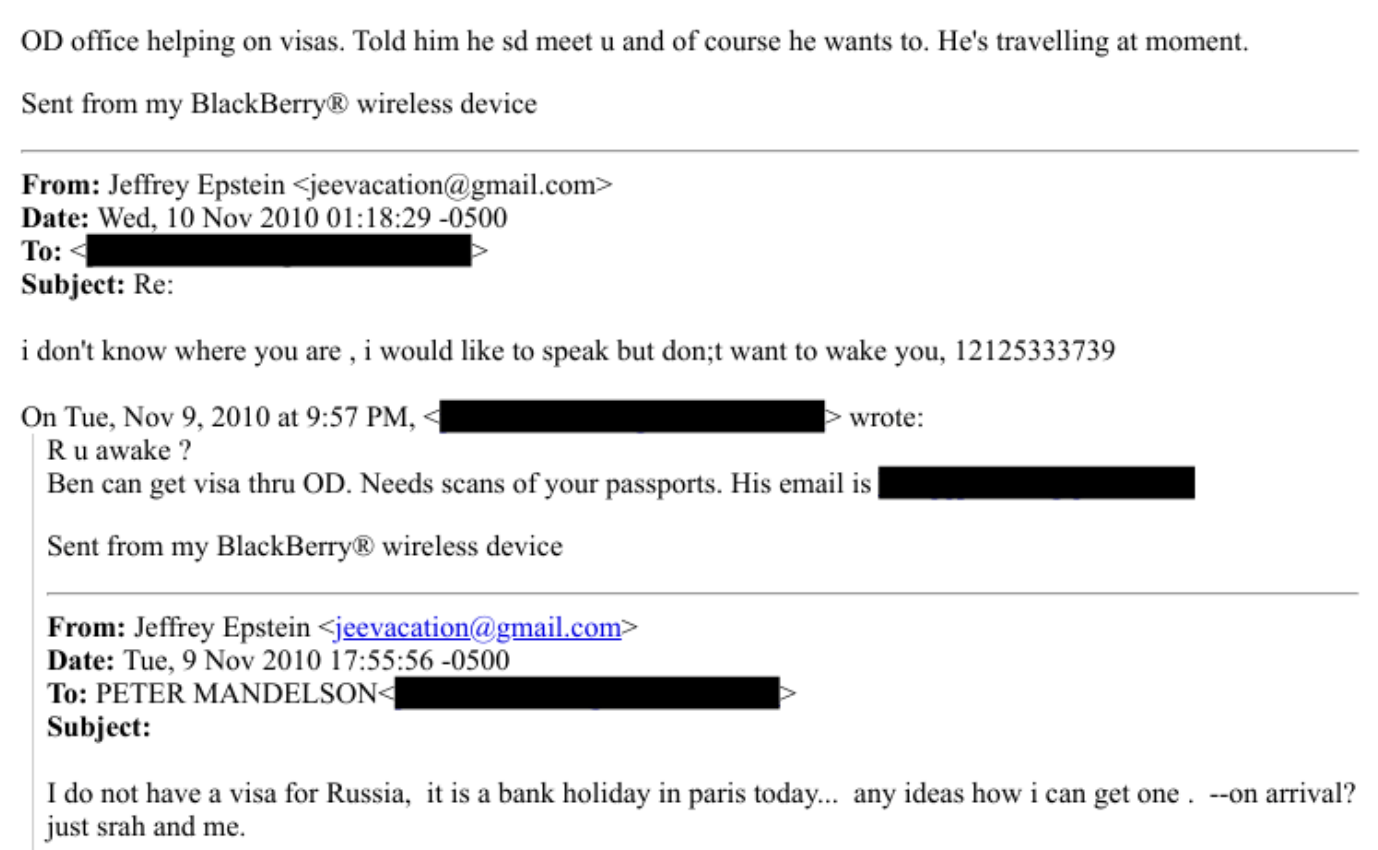1378x850 pixels.
Task: Click the "OD office helping on visas" line
Action: click(x=300, y=44)
